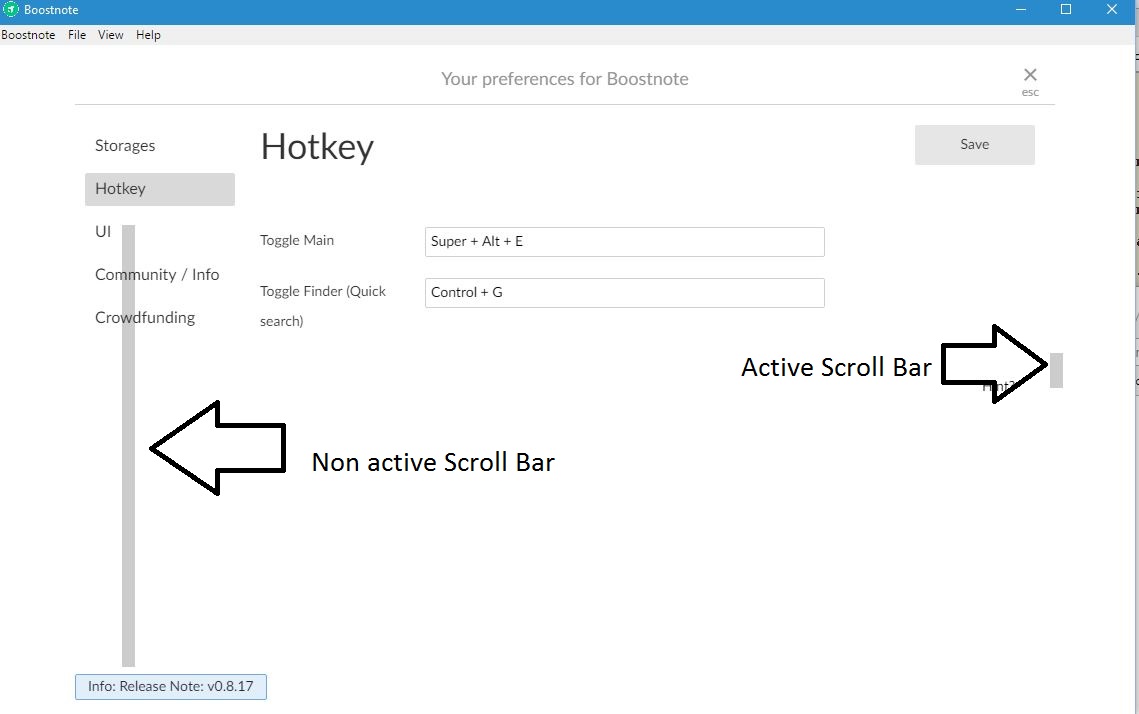This screenshot has width=1139, height=714.
Task: View the Crowdfunding section
Action: pyautogui.click(x=145, y=317)
